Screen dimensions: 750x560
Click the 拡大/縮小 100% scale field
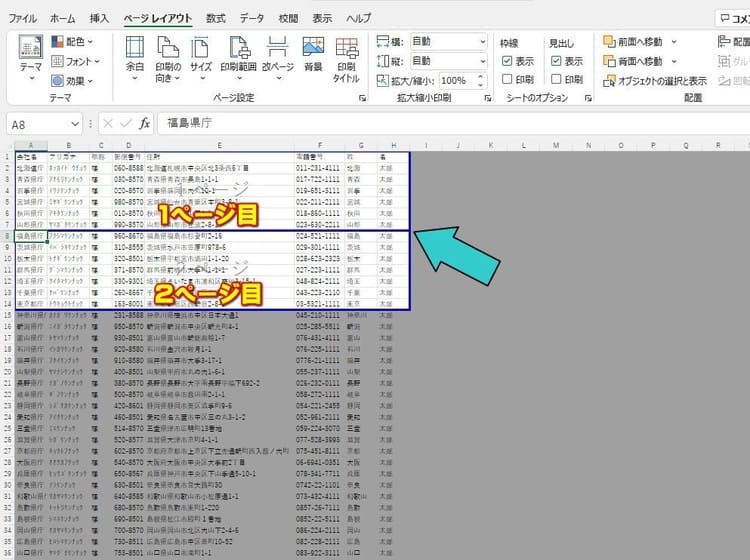pyautogui.click(x=458, y=81)
